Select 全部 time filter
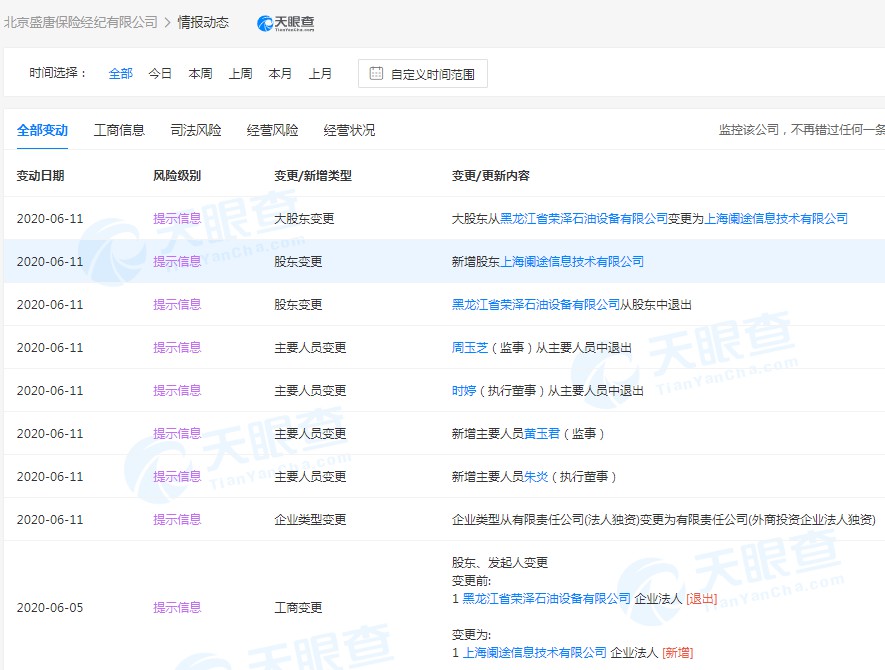885x670 pixels. [x=120, y=73]
